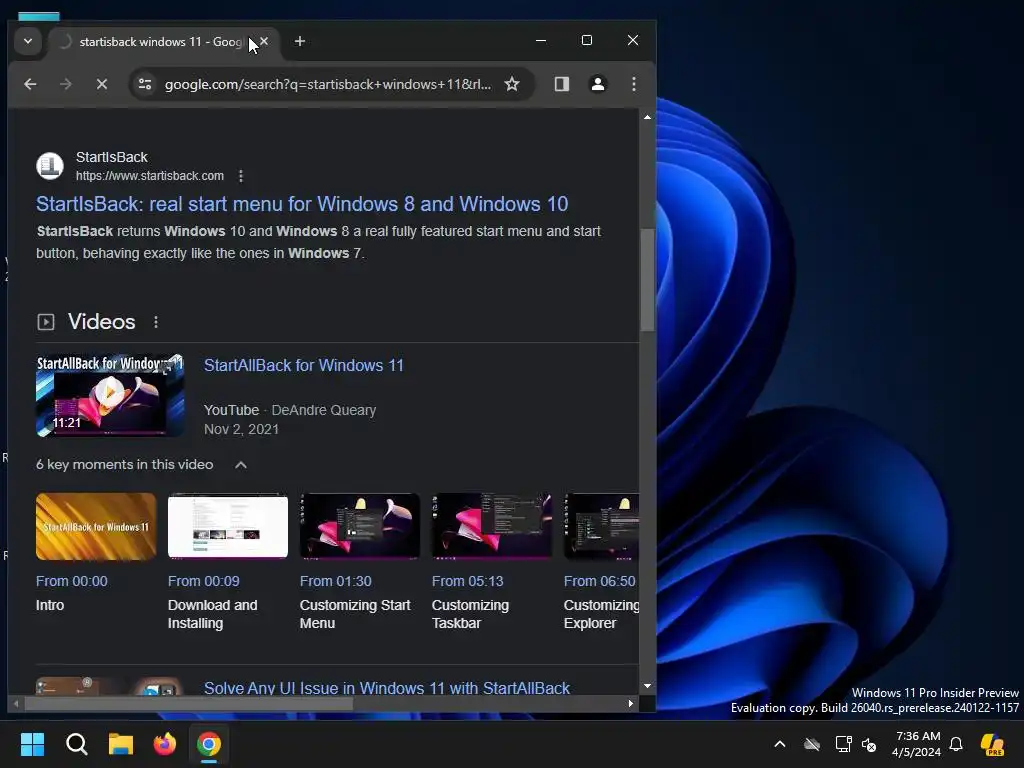Close the startisback windows 11 tab
The height and width of the screenshot is (768, 1024).
click(x=264, y=41)
